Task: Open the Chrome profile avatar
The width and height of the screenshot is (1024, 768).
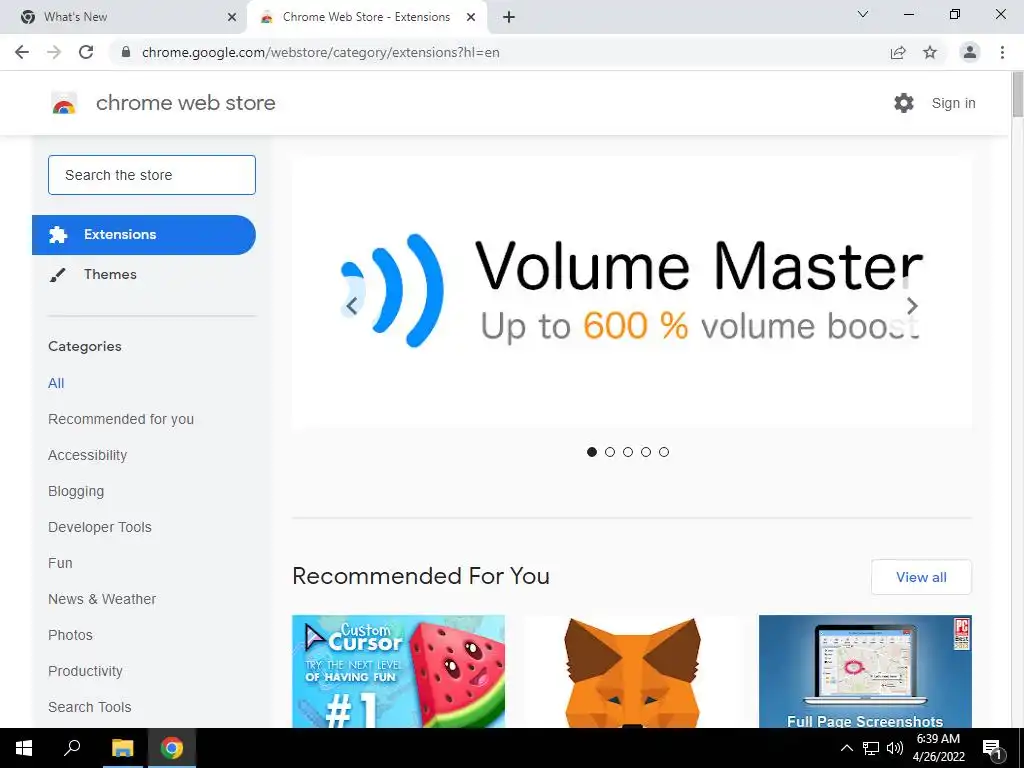Action: tap(970, 52)
